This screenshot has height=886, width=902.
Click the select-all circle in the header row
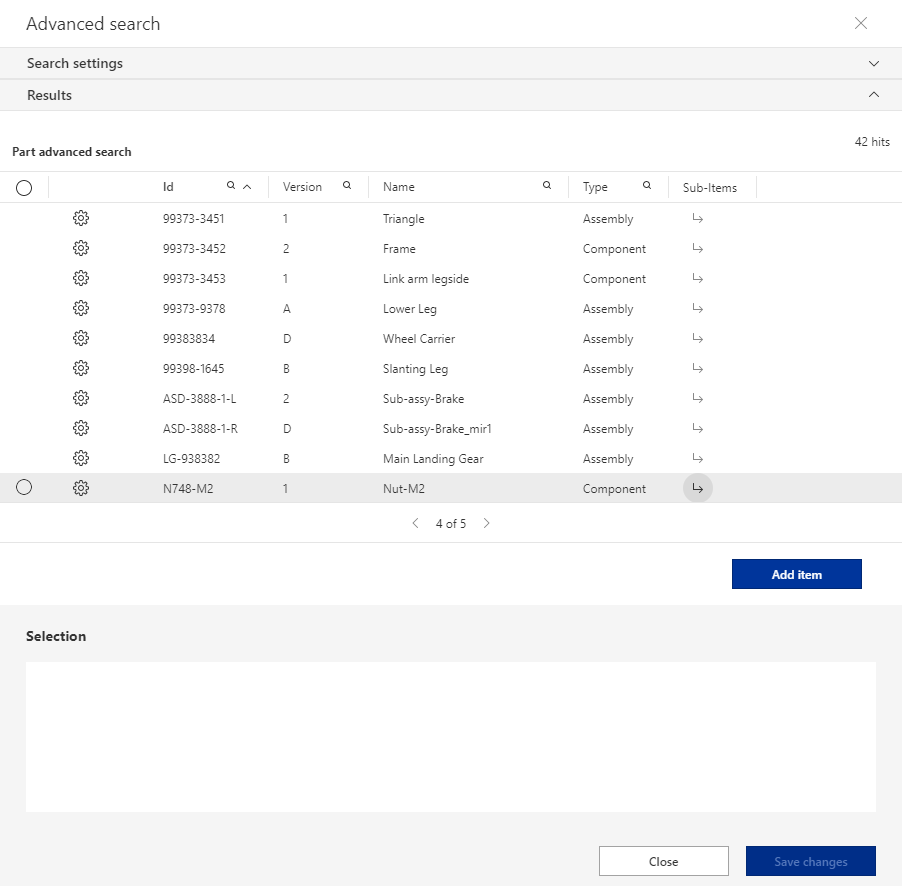click(x=24, y=187)
